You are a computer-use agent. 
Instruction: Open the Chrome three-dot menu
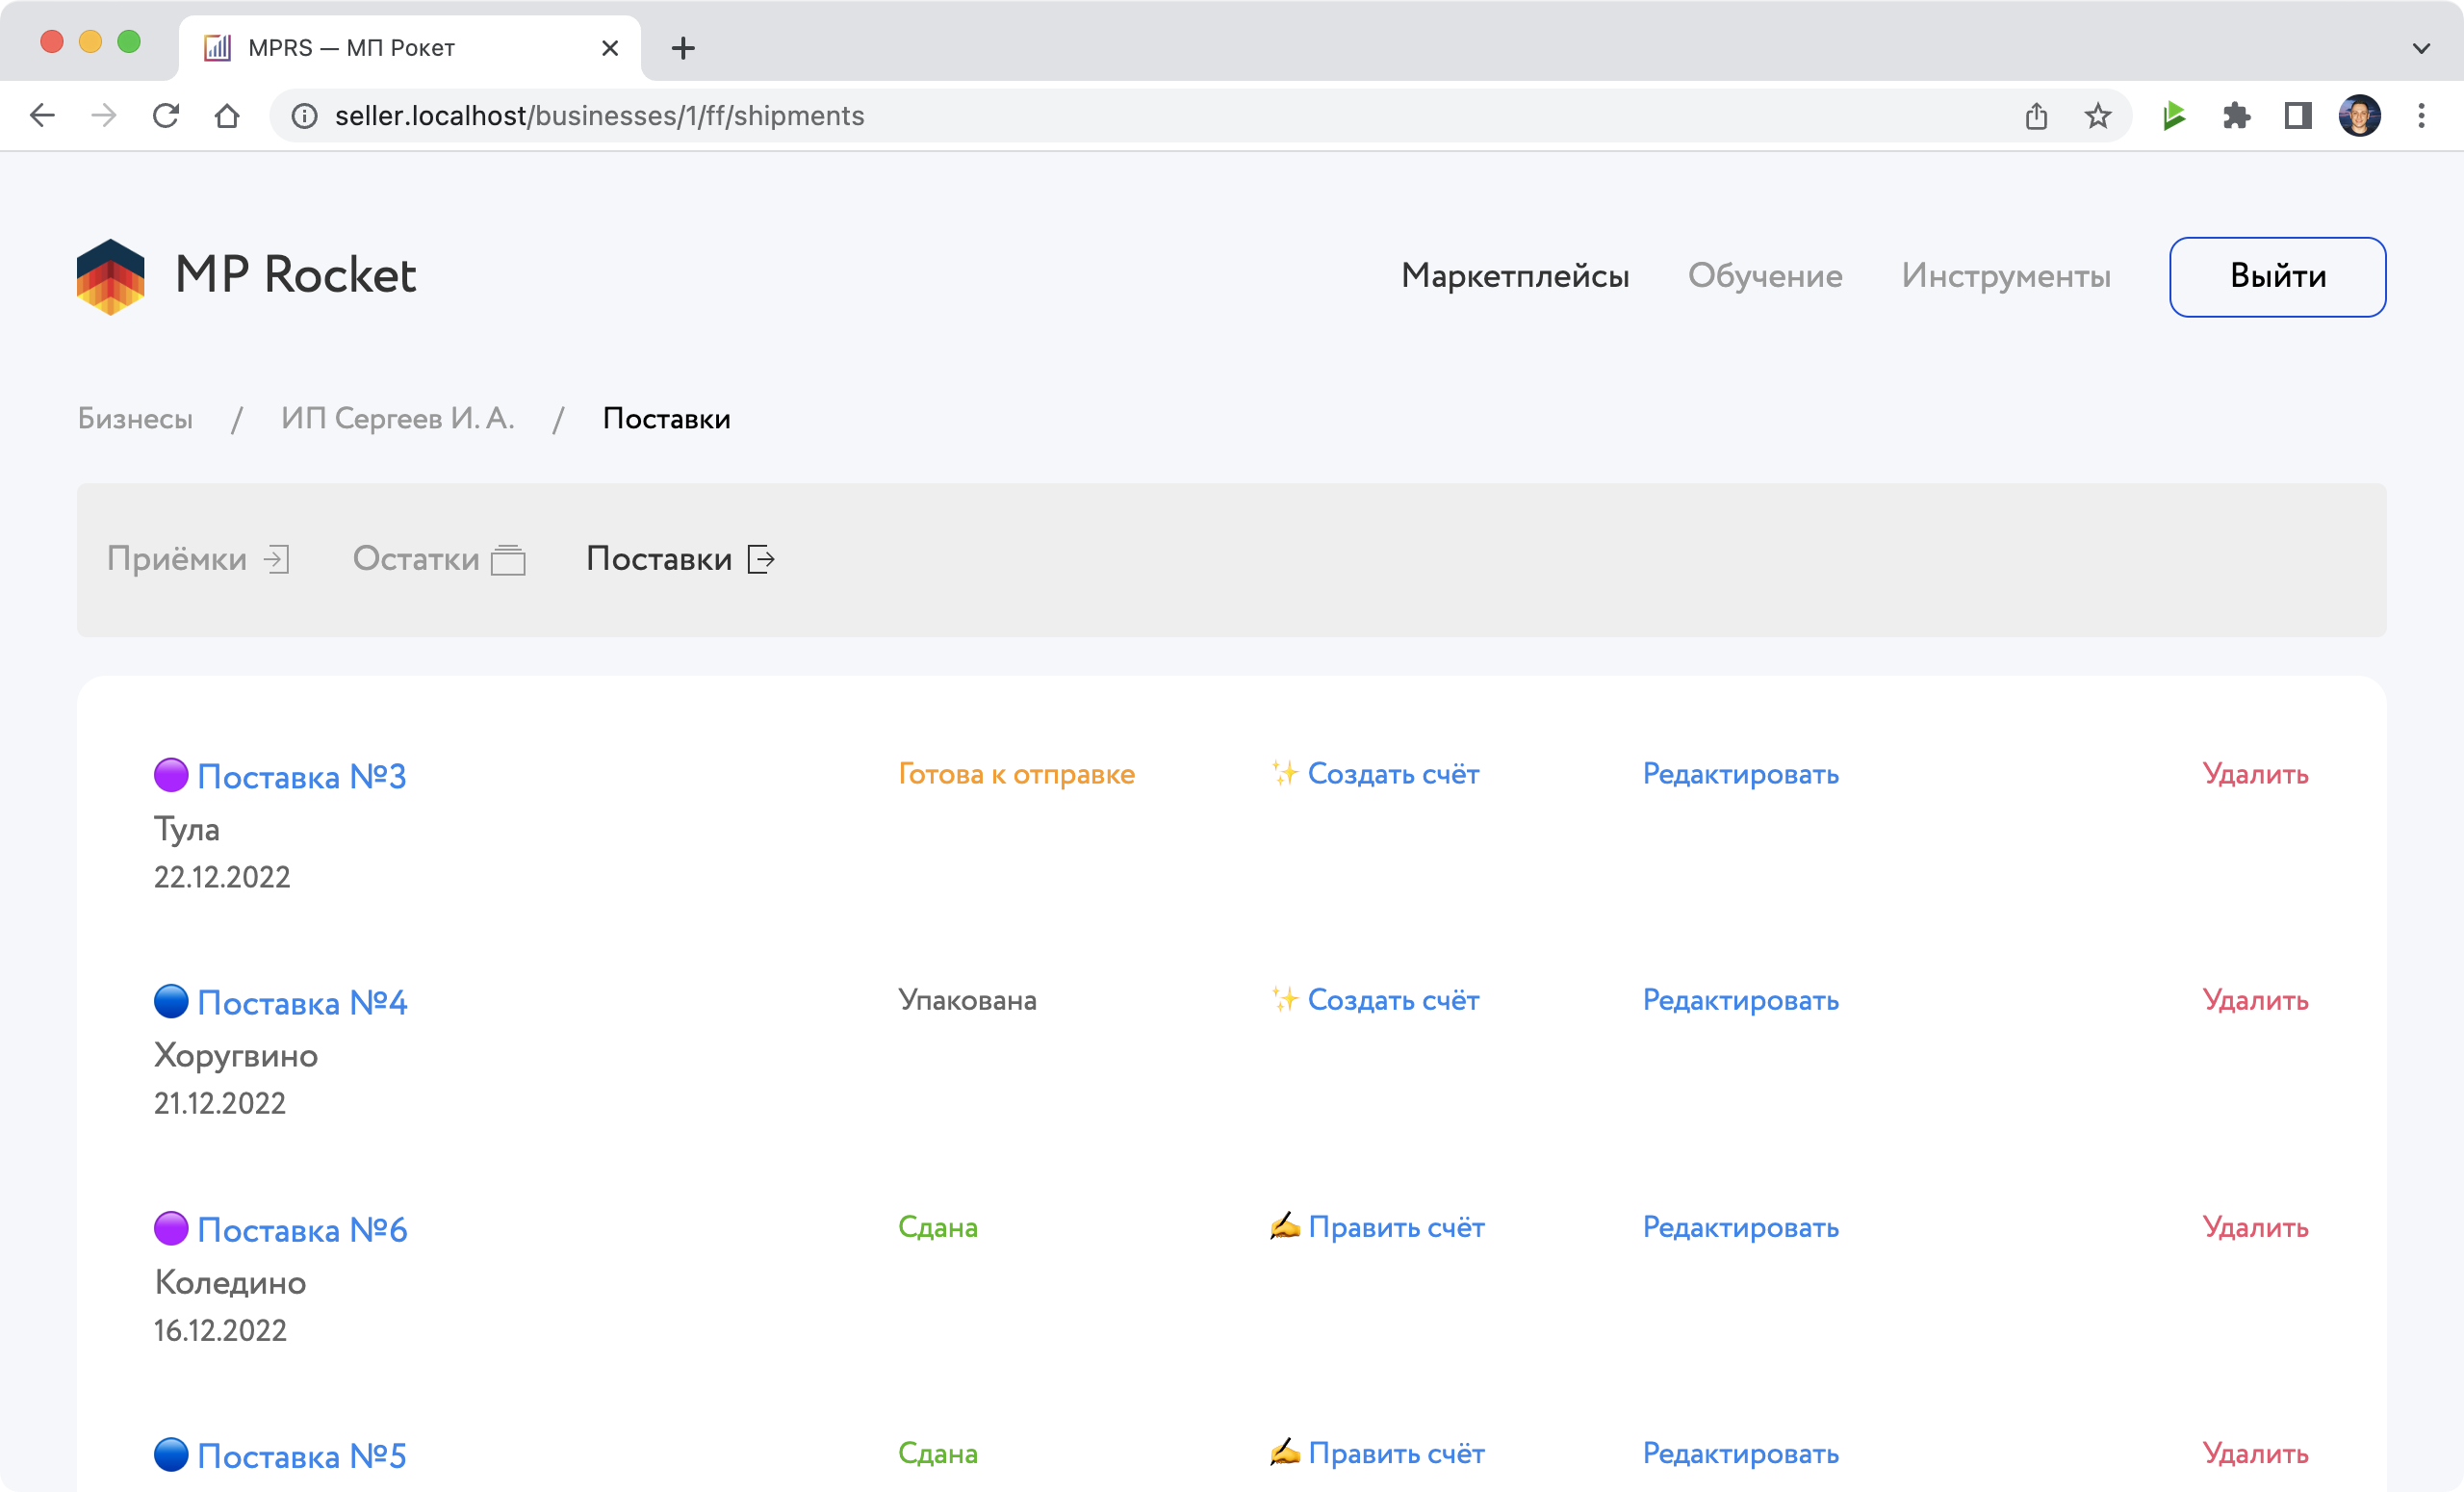(2421, 116)
